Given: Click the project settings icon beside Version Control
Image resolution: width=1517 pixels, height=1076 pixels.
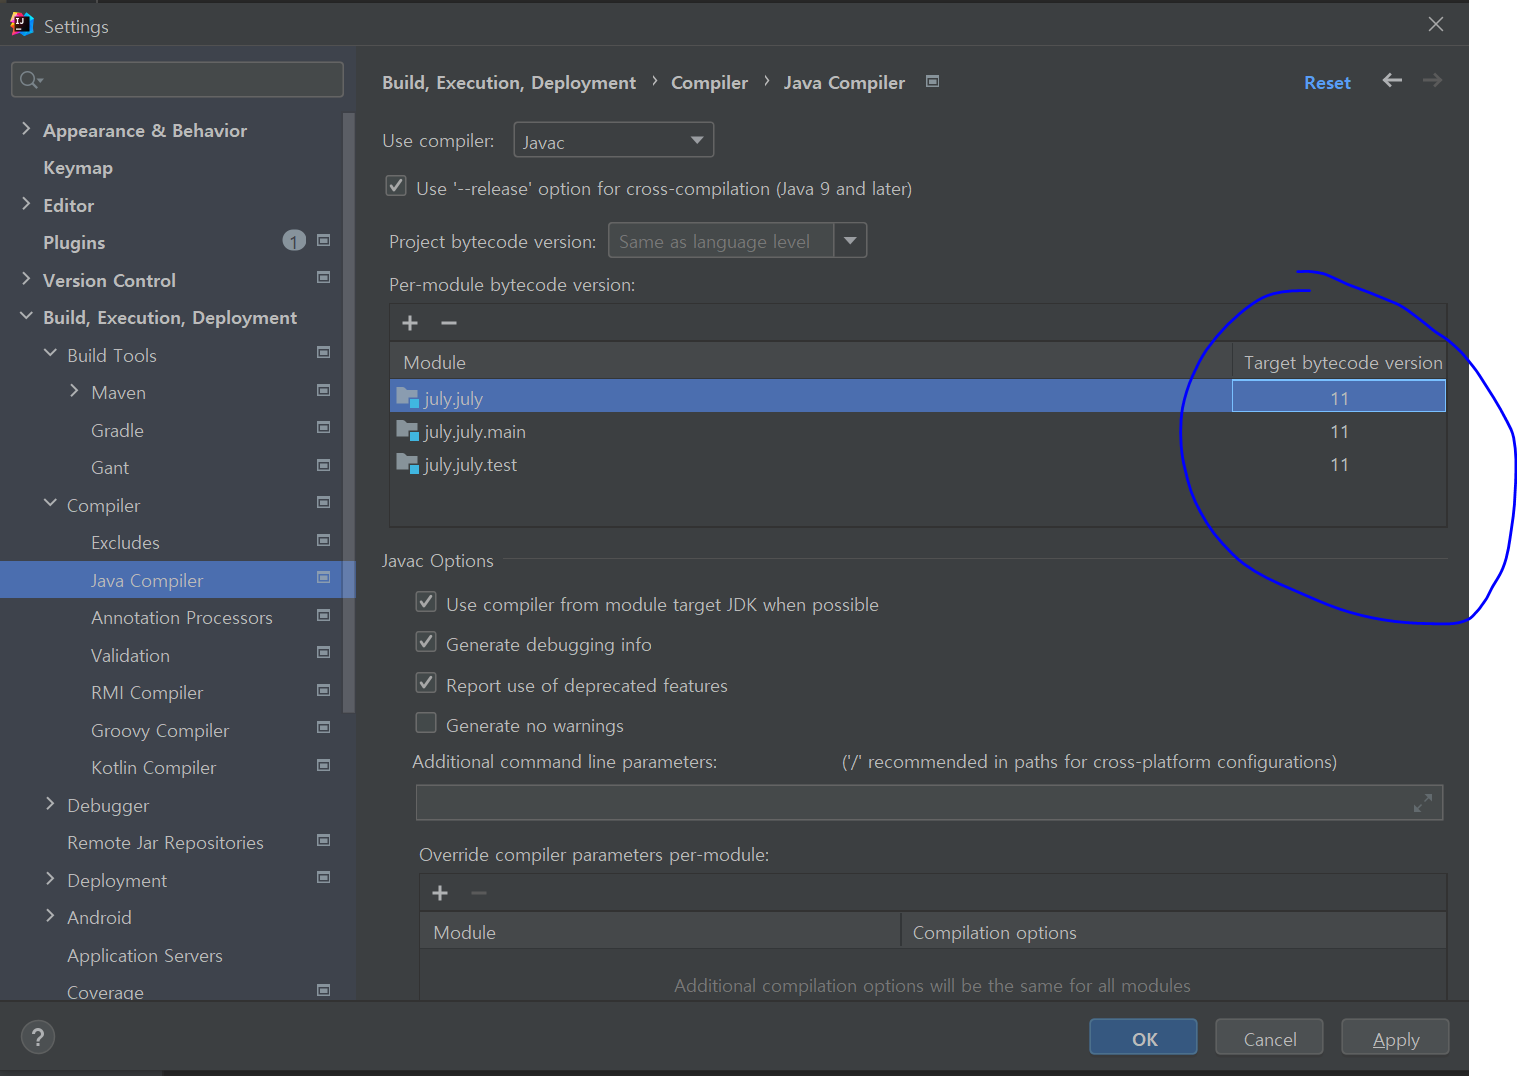Looking at the screenshot, I should coord(323,277).
